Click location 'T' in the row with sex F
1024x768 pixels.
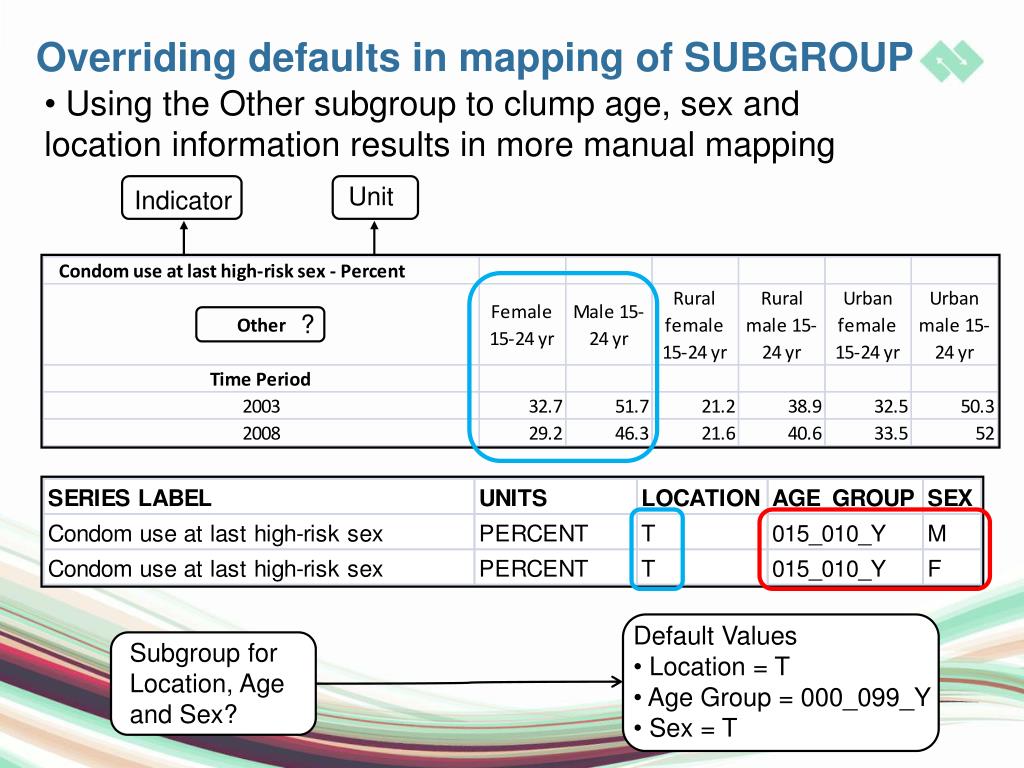tap(648, 569)
